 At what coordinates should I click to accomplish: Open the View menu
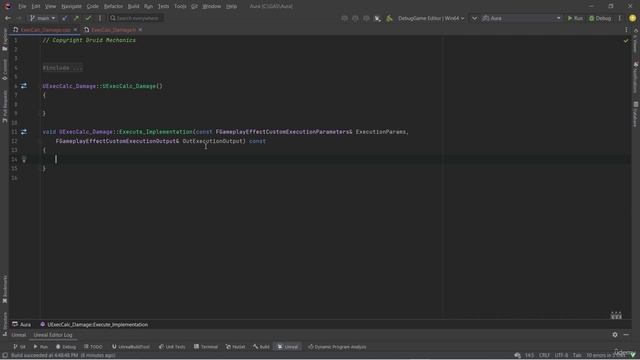click(50, 6)
